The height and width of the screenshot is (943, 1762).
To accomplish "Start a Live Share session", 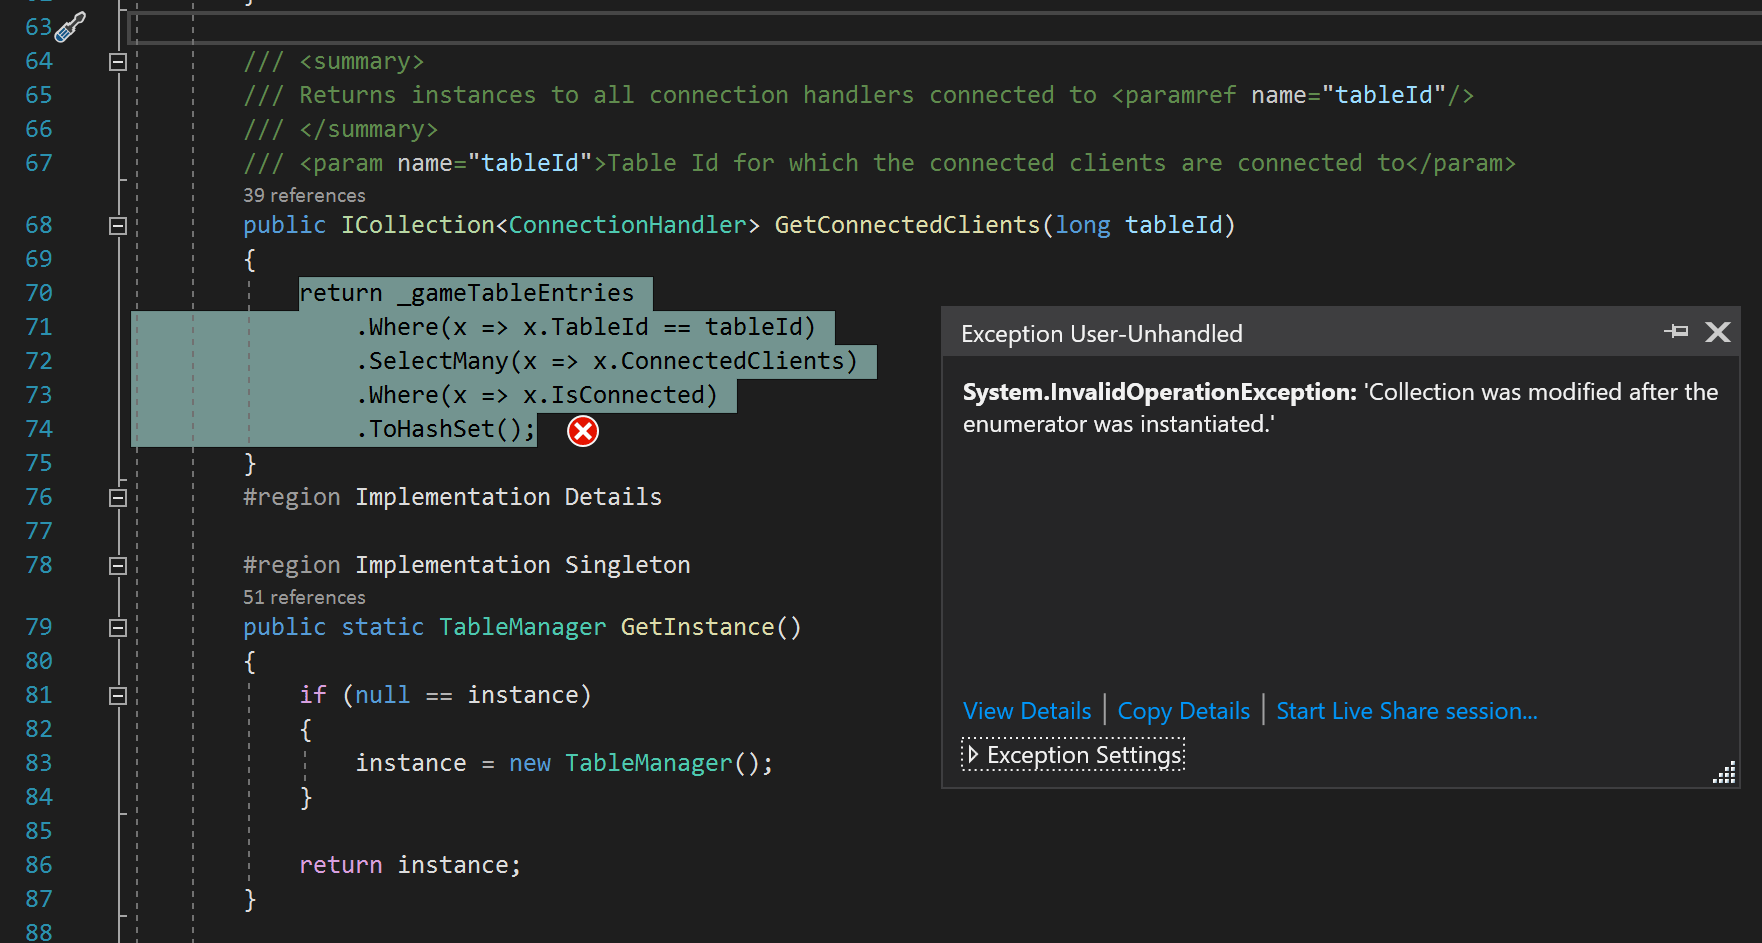I will tap(1406, 710).
